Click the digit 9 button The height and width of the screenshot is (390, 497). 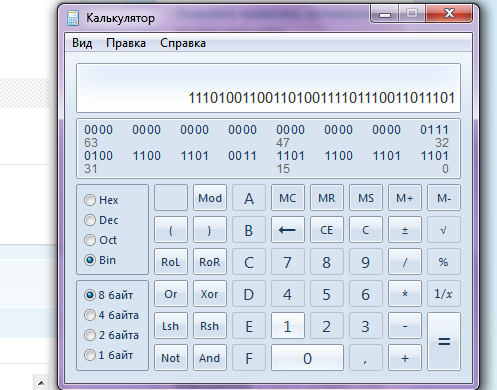pos(366,262)
